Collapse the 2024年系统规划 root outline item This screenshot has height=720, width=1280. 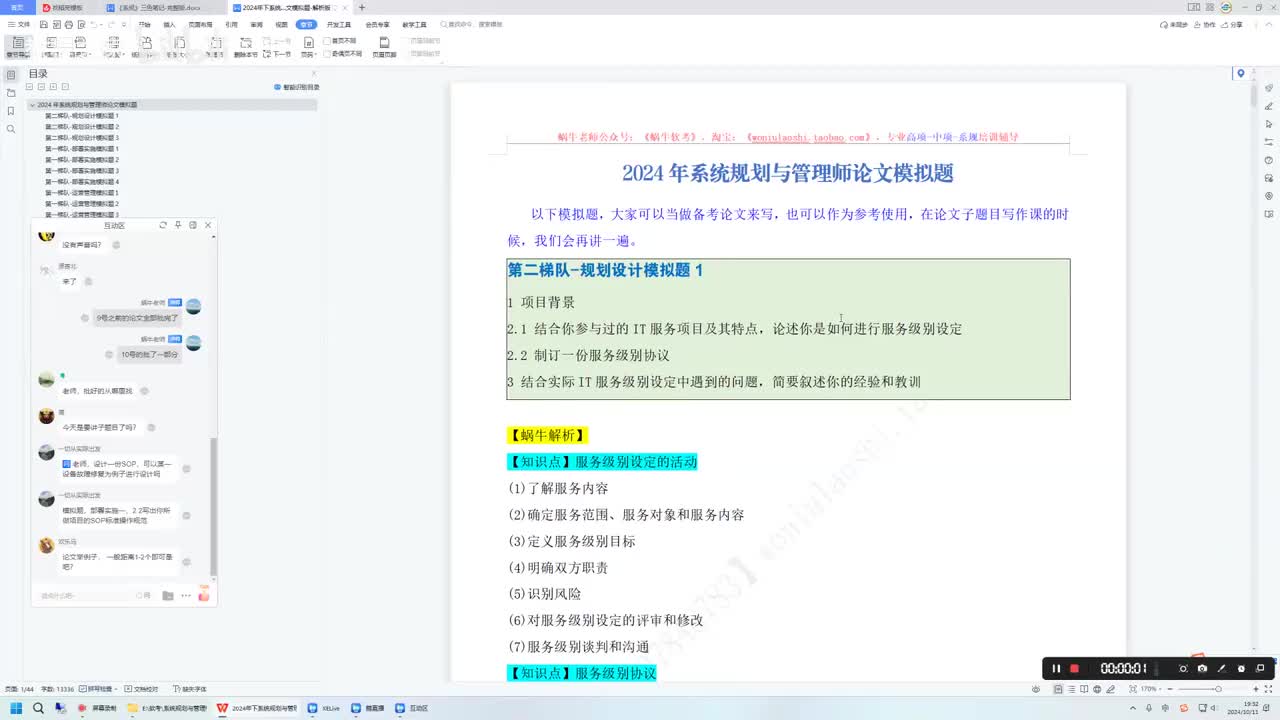32,104
